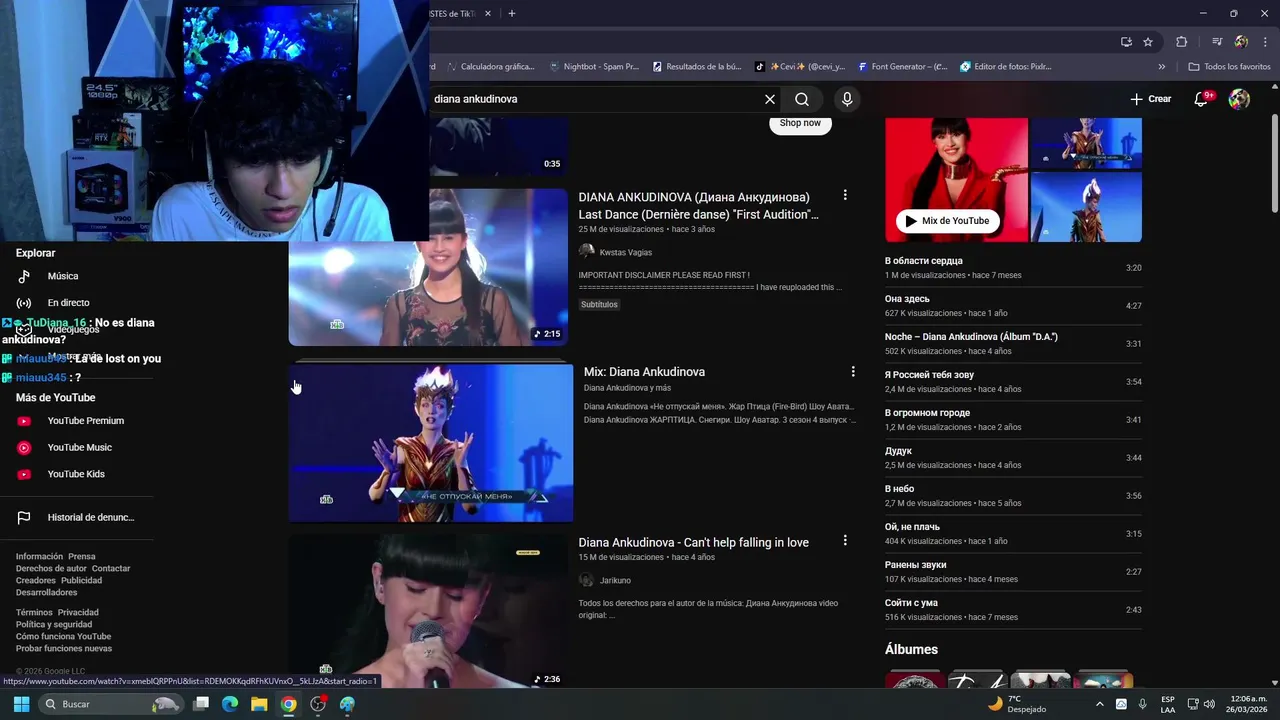Open Mix: Diana Ankudinova title
1280x720 pixels.
[644, 372]
